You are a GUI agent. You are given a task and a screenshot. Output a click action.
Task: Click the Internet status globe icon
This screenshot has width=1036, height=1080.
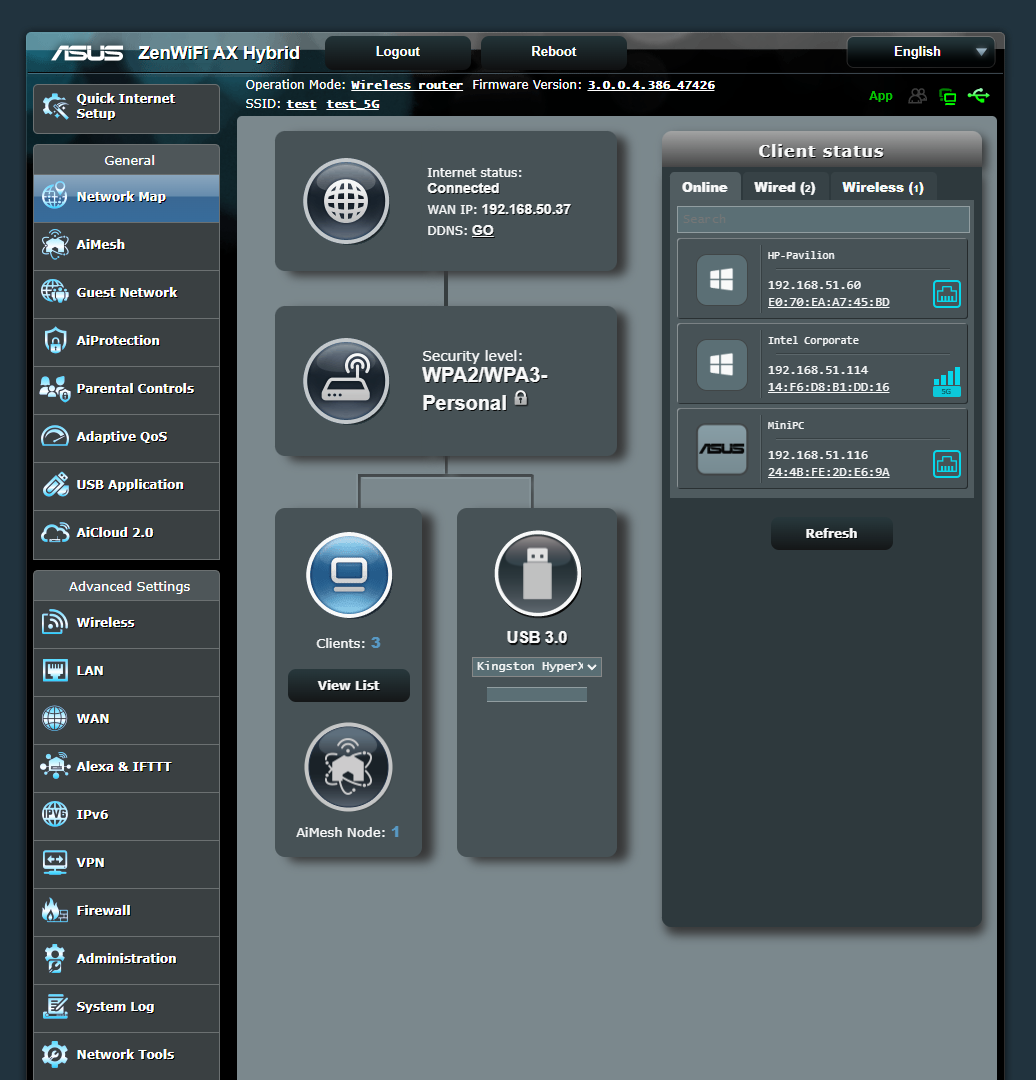point(346,201)
